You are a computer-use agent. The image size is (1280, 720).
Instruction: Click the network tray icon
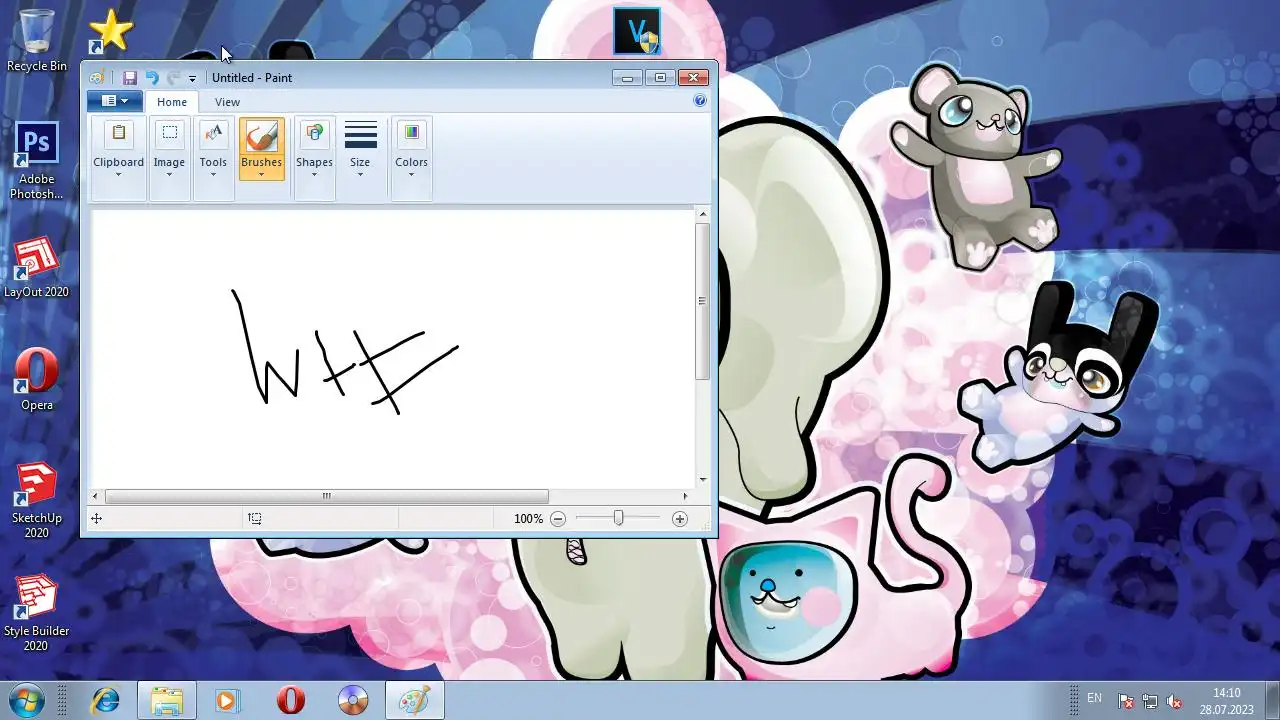point(1150,701)
